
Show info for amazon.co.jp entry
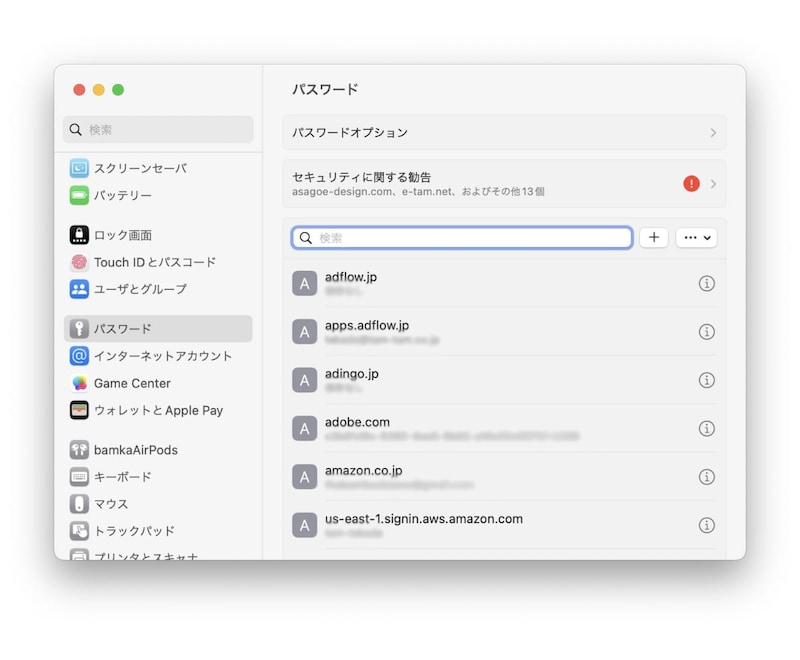pyautogui.click(x=708, y=477)
